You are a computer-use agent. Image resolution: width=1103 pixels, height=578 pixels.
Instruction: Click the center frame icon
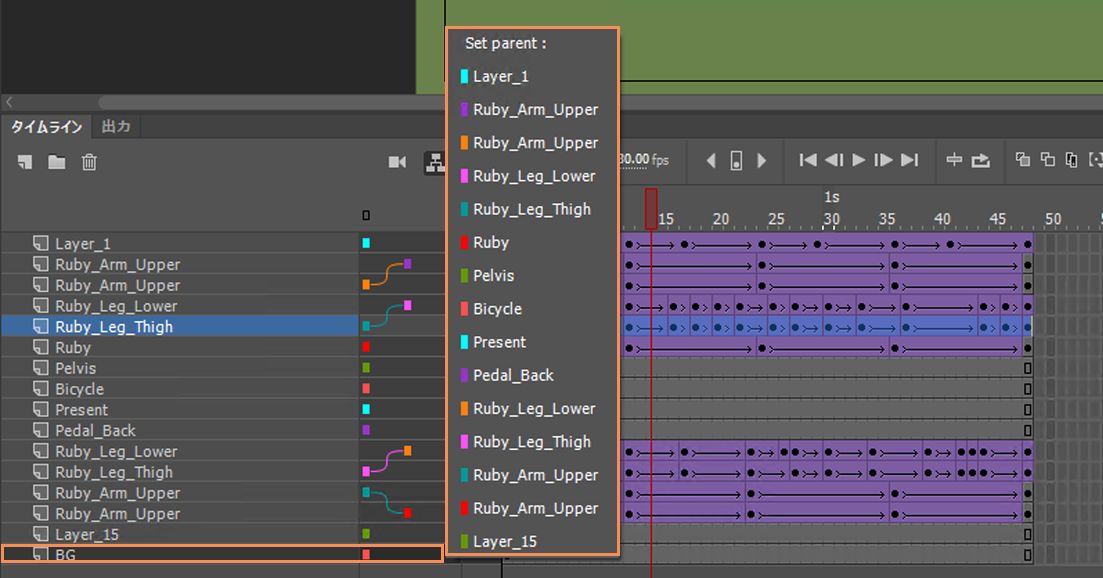tap(954, 160)
